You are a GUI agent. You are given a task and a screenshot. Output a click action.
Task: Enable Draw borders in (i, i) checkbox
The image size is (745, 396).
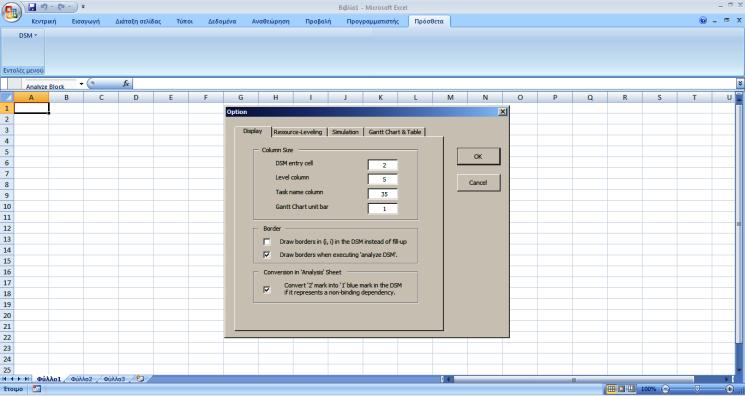tap(267, 241)
